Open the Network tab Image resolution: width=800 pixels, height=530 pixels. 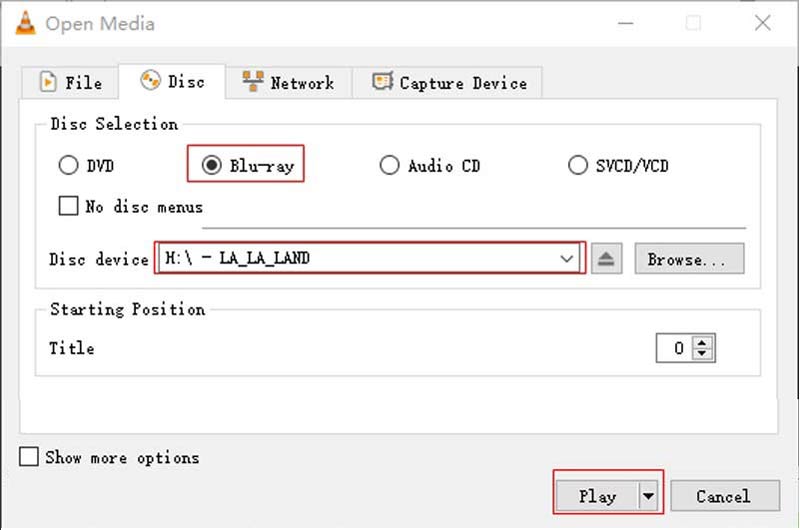click(288, 83)
